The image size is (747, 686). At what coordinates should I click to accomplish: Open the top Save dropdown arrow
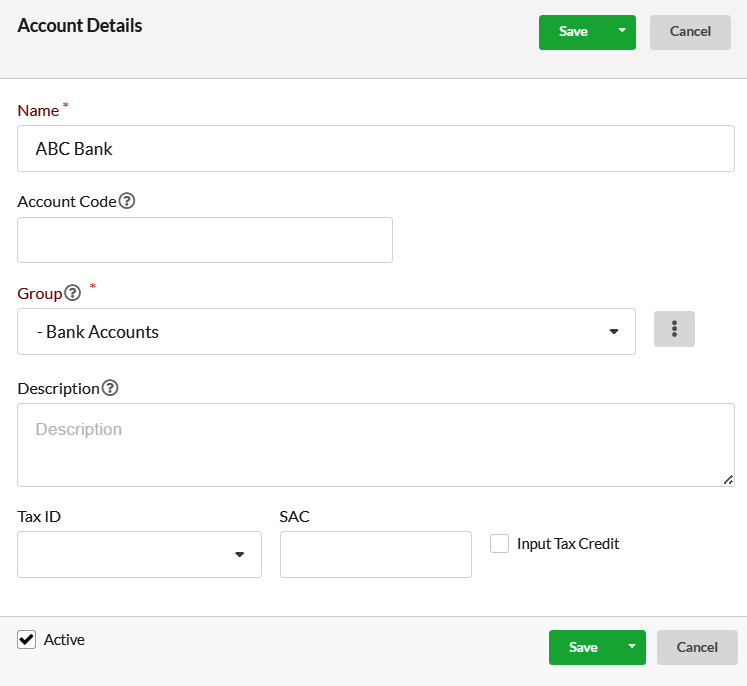click(x=622, y=31)
